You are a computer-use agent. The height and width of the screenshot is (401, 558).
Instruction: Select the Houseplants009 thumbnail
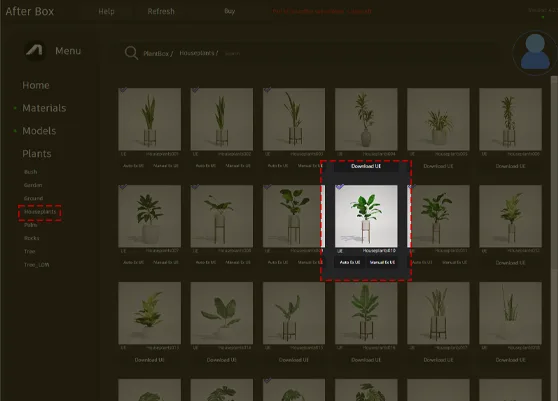tap(294, 216)
